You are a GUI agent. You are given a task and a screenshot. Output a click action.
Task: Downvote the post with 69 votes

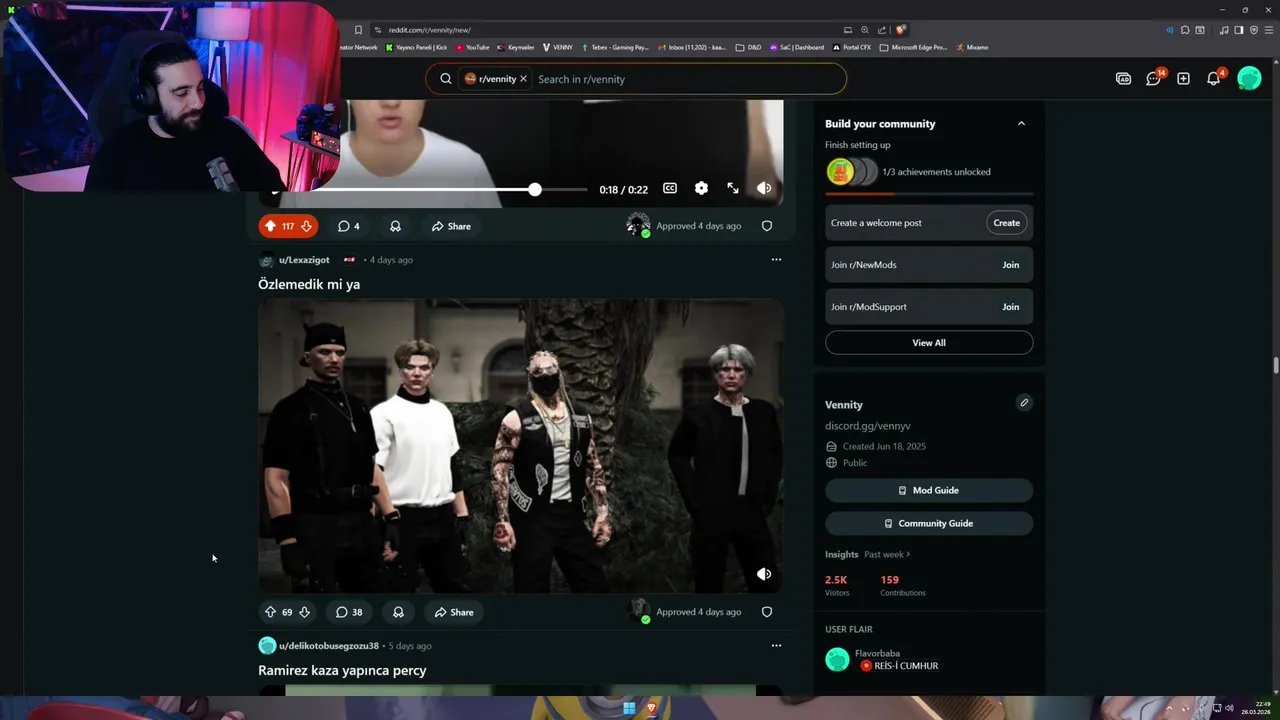click(x=304, y=612)
